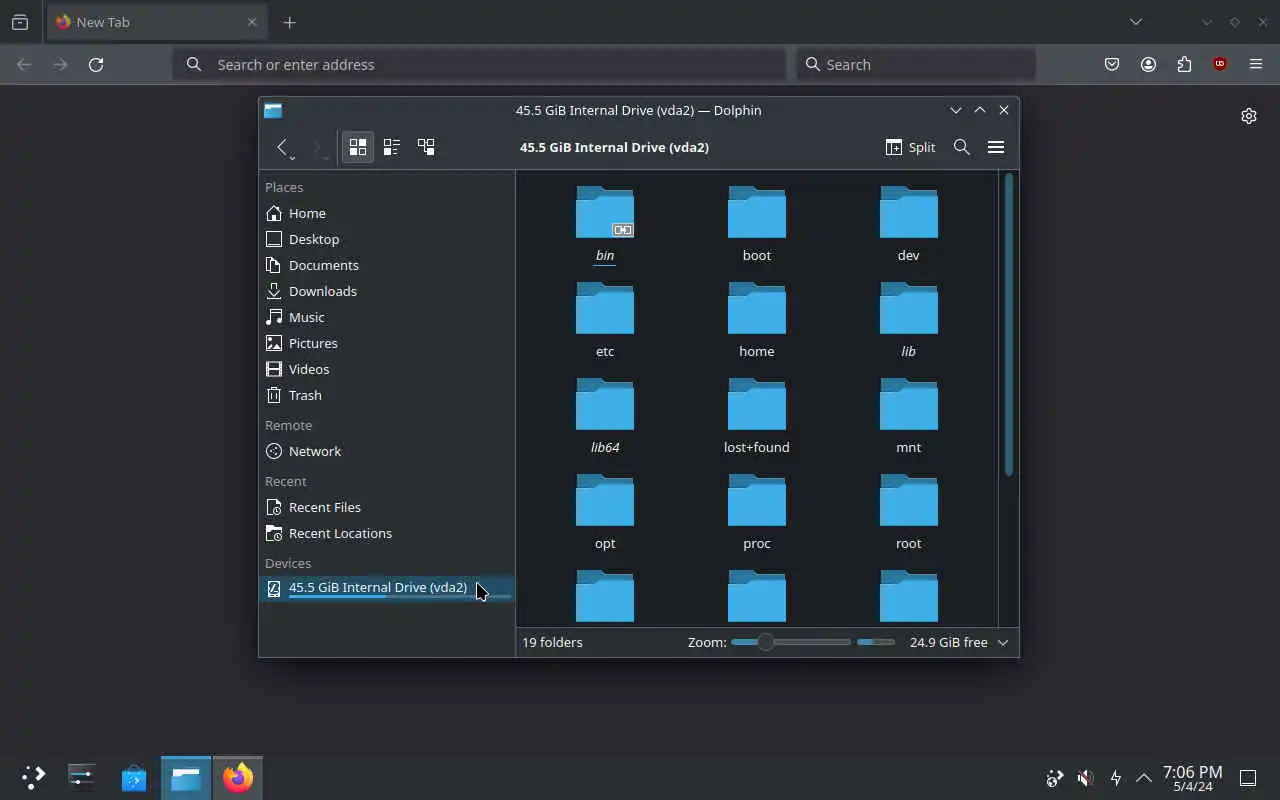The height and width of the screenshot is (800, 1280).
Task: Click the free space usage bar
Action: pos(876,642)
